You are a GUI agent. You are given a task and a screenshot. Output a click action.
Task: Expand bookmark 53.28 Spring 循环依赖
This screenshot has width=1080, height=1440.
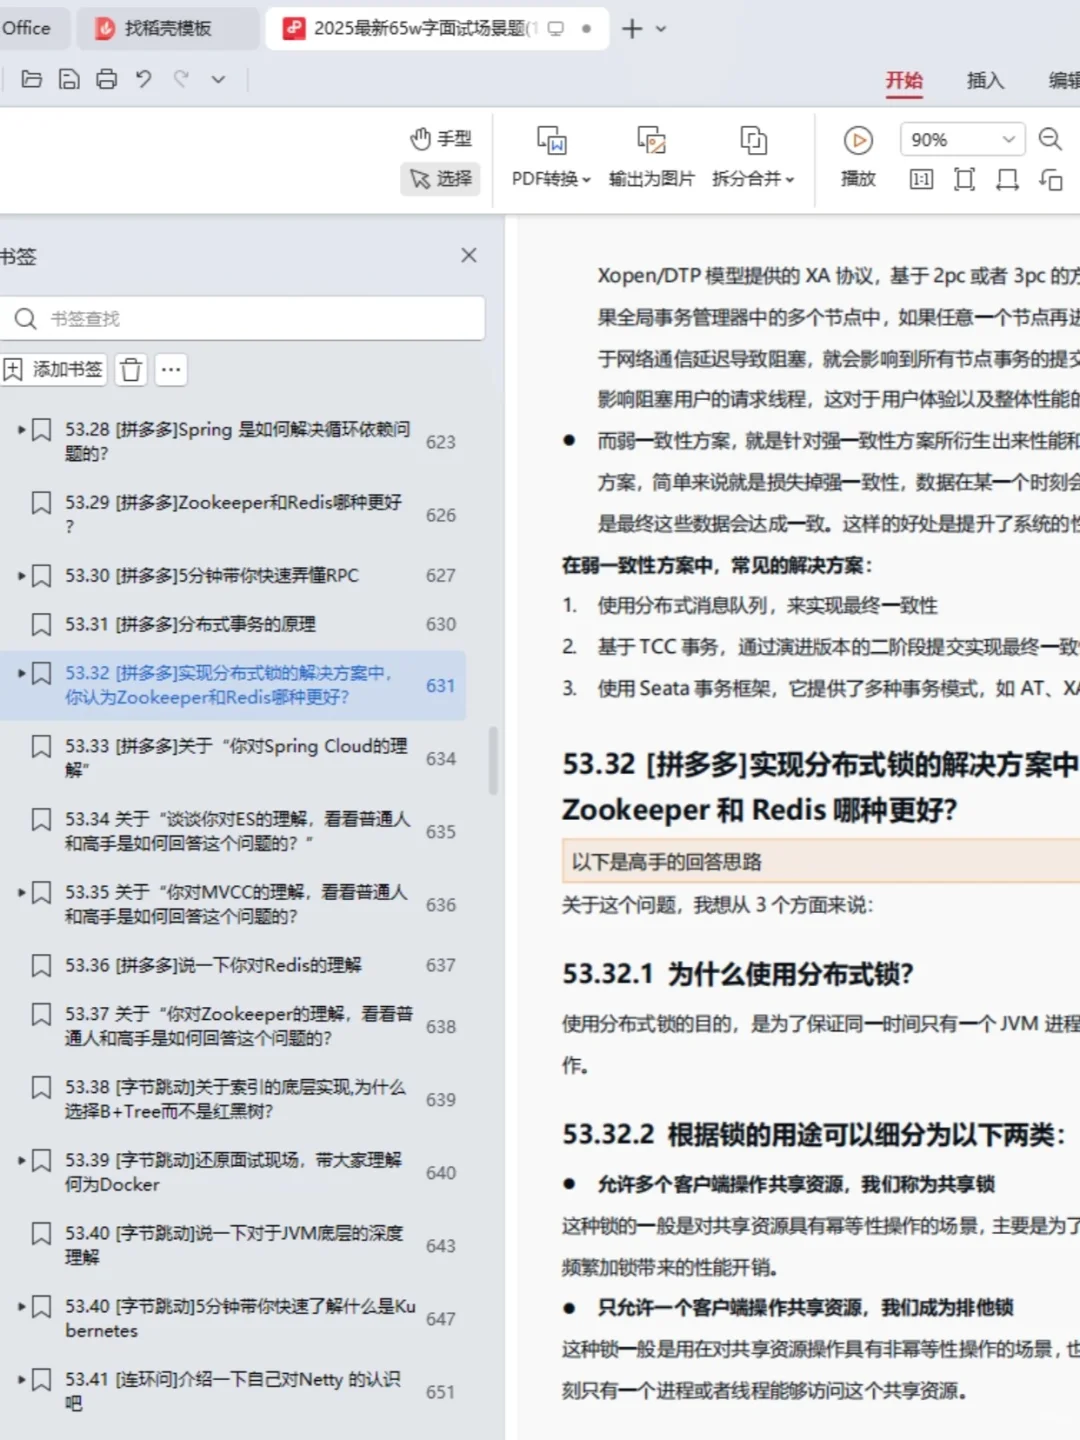click(21, 429)
